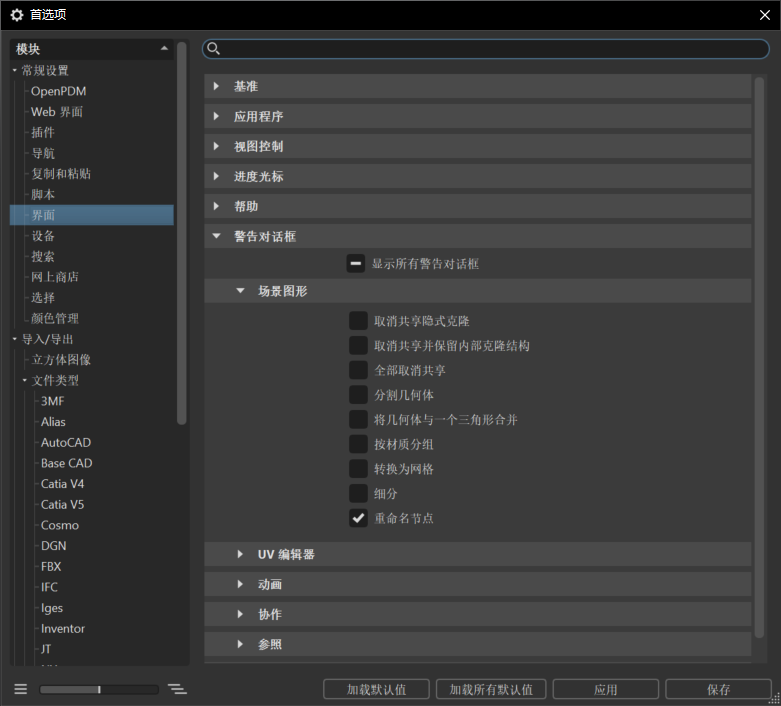Click into the preferences search field
Image resolution: width=781 pixels, height=706 pixels.
pos(486,48)
